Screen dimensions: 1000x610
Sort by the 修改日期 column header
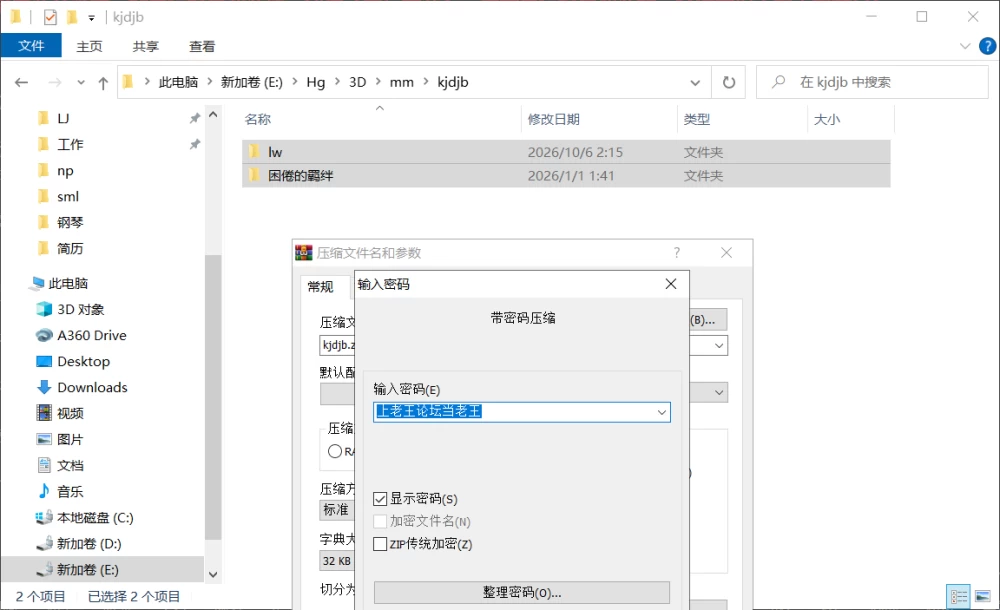(x=554, y=119)
